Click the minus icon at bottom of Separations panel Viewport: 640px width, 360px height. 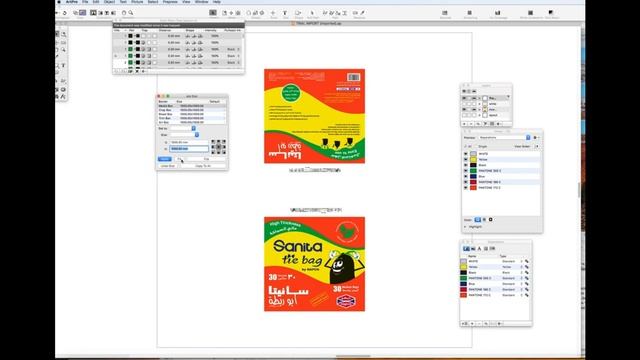(x=479, y=323)
